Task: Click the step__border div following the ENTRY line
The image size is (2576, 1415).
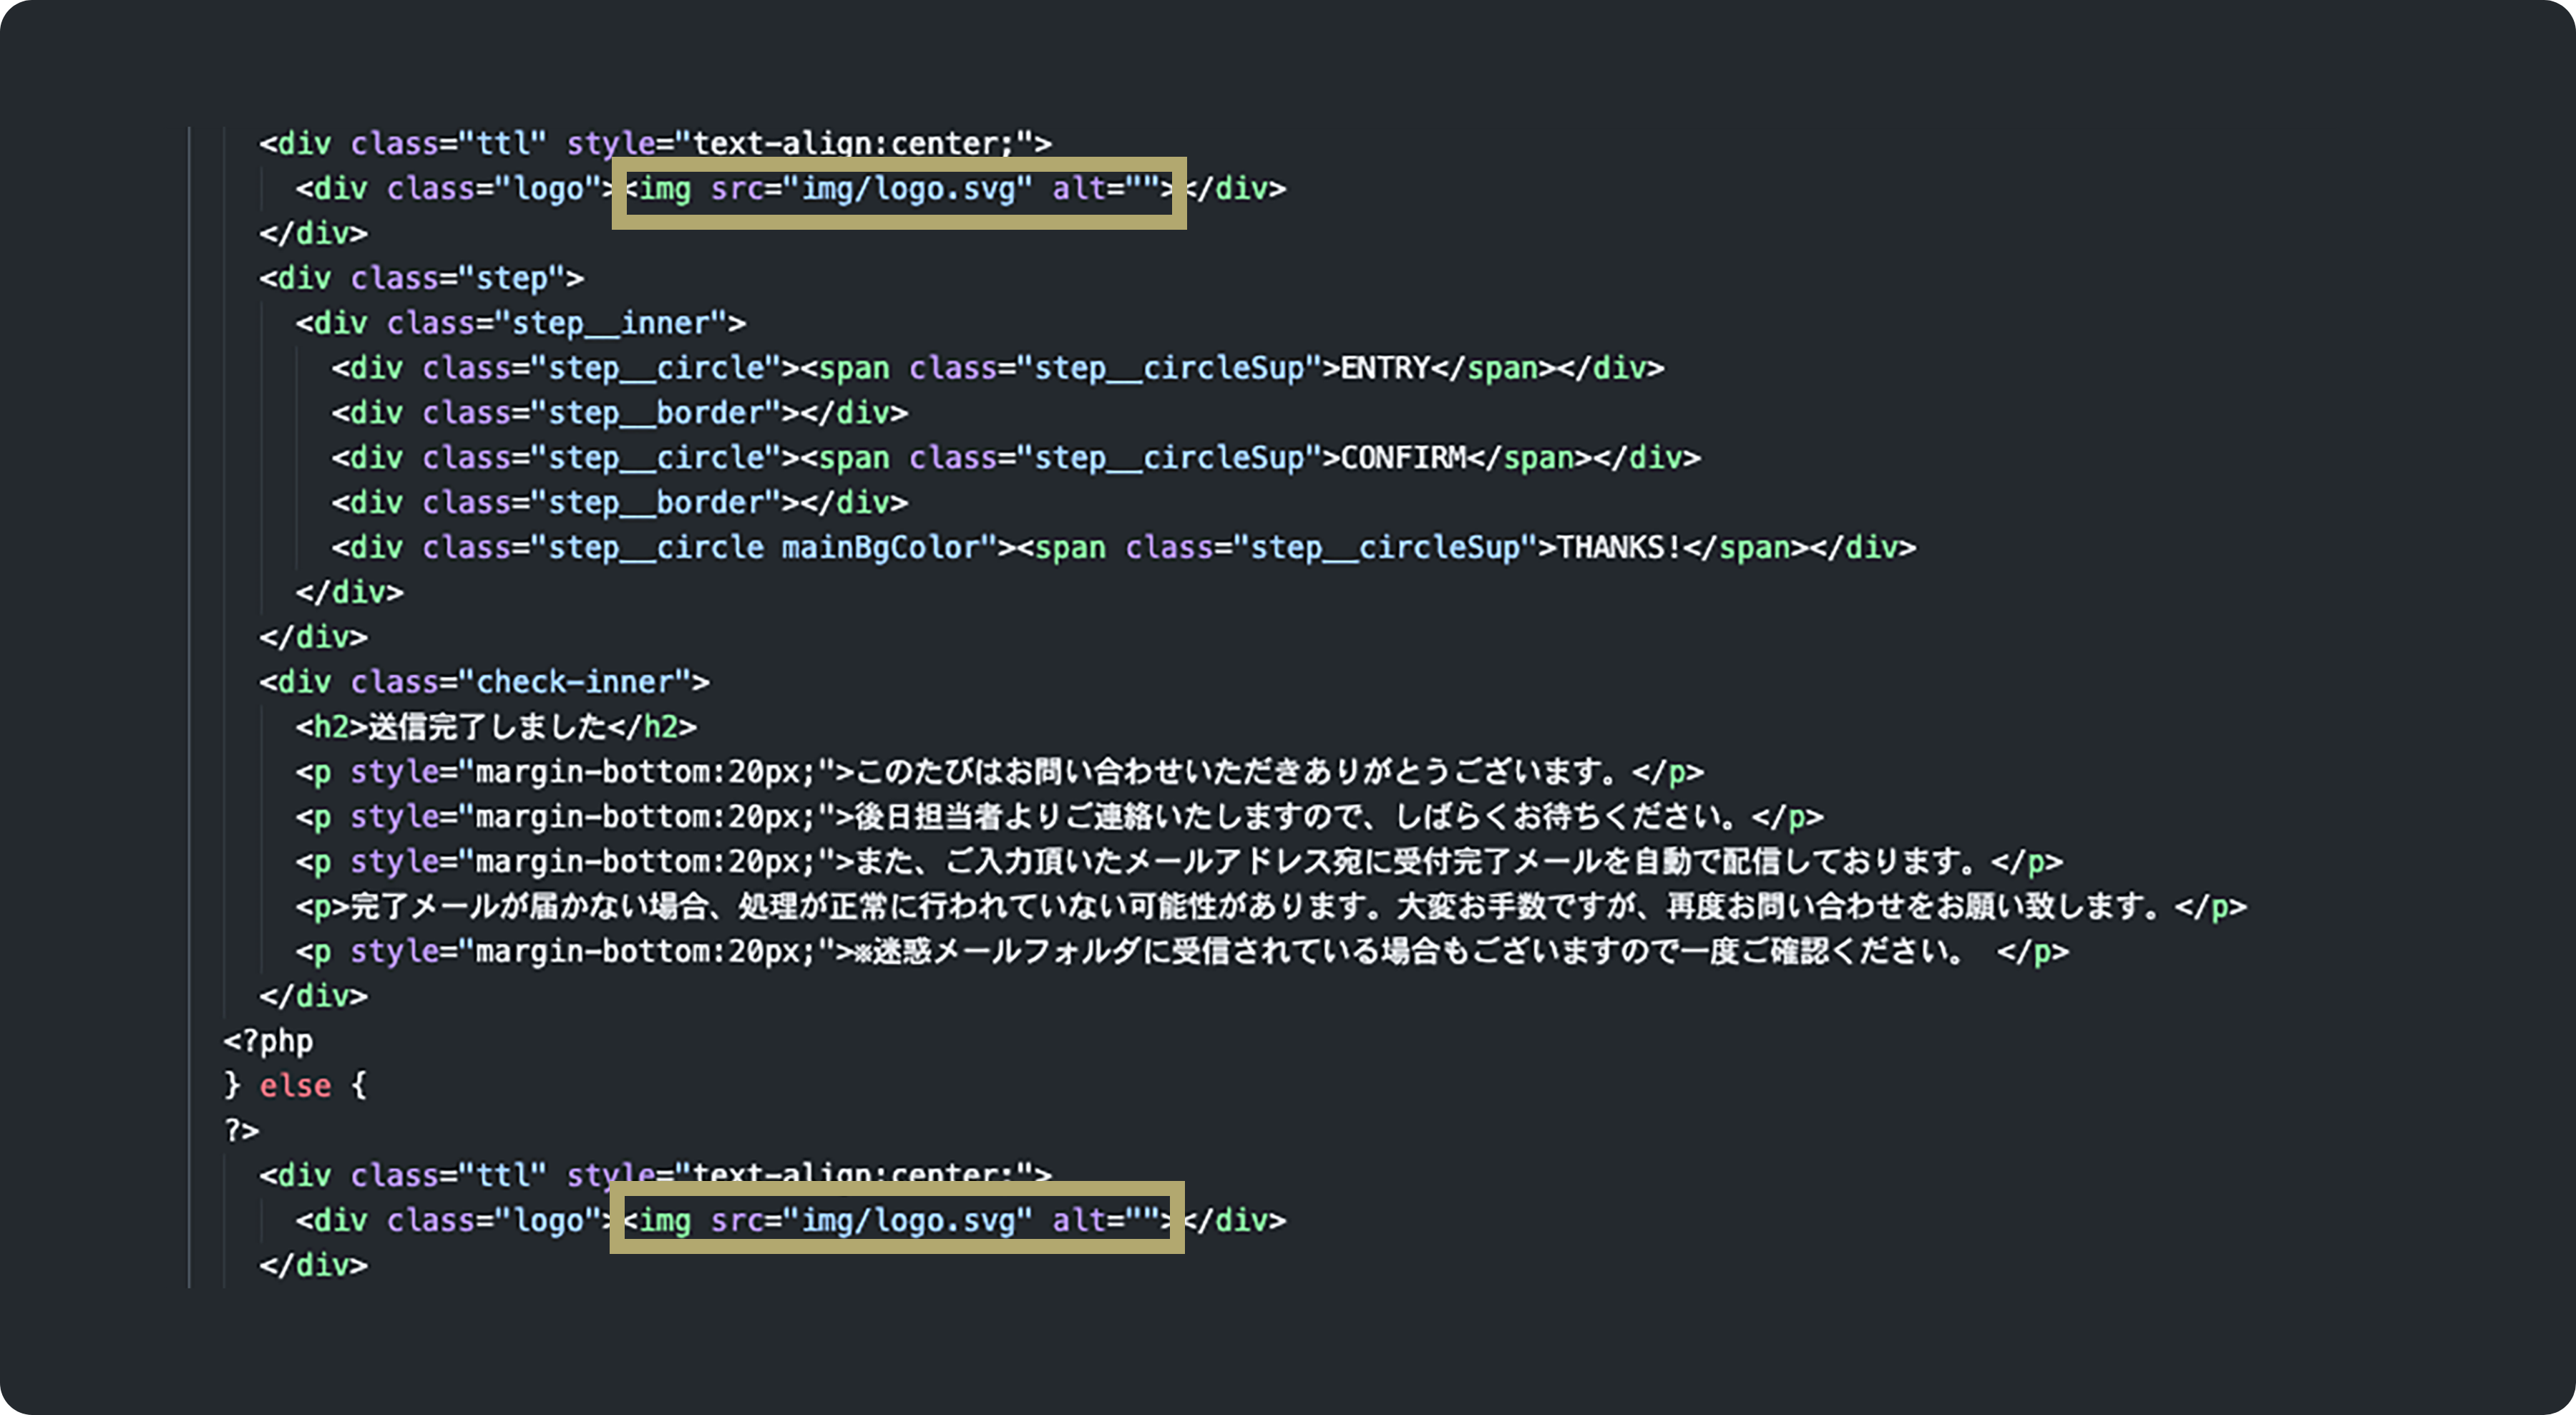Action: click(x=620, y=413)
